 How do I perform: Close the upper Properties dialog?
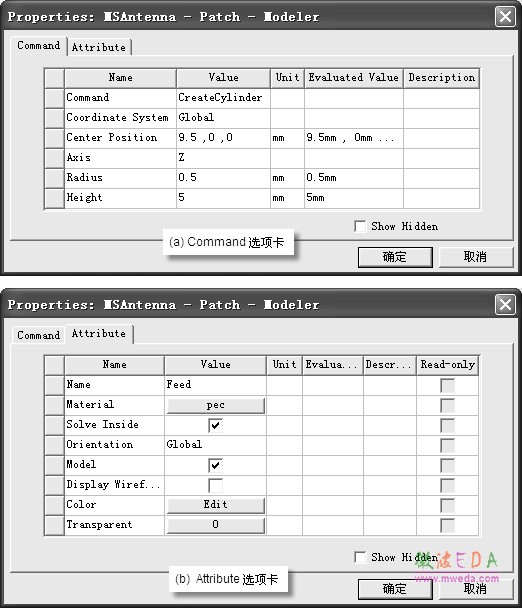pyautogui.click(x=505, y=17)
